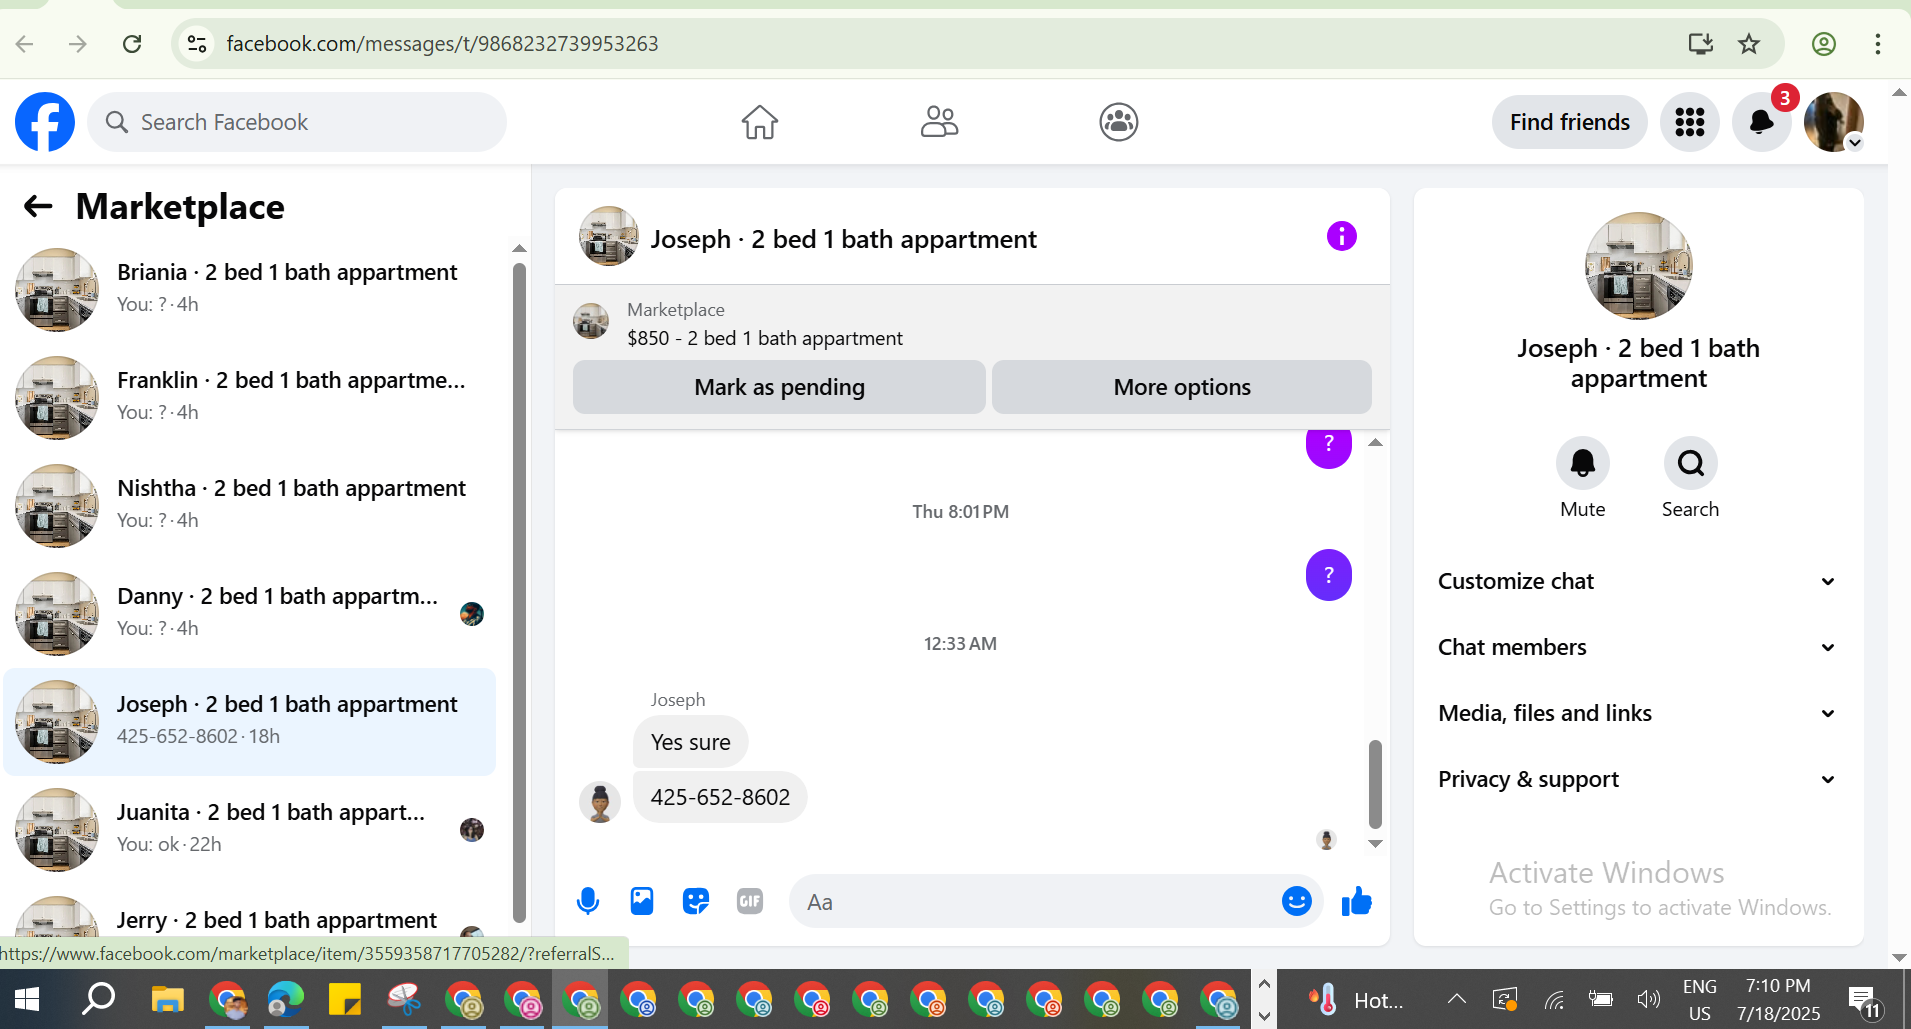1911x1029 pixels.
Task: Click the Search Facebook field
Action: click(x=297, y=122)
